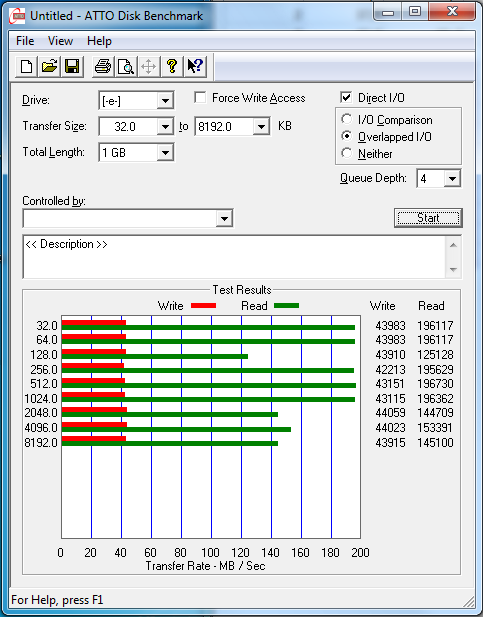
Task: Click the Test Results group heading
Action: [x=242, y=290]
